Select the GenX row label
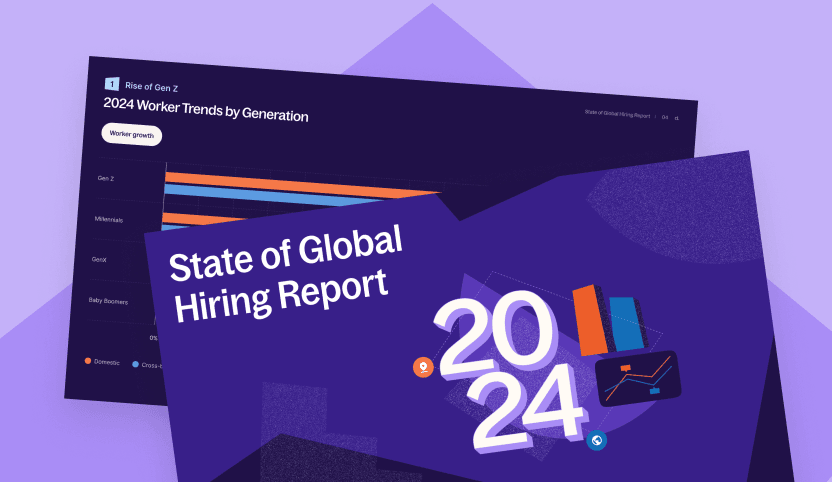The width and height of the screenshot is (832, 482). point(99,259)
